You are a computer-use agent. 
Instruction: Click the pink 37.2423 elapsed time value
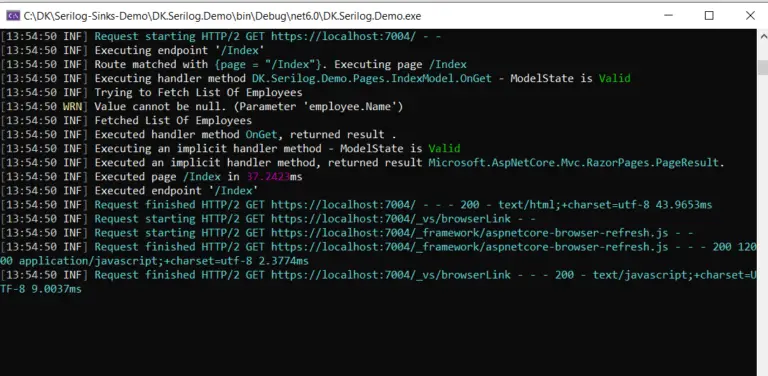coord(268,177)
